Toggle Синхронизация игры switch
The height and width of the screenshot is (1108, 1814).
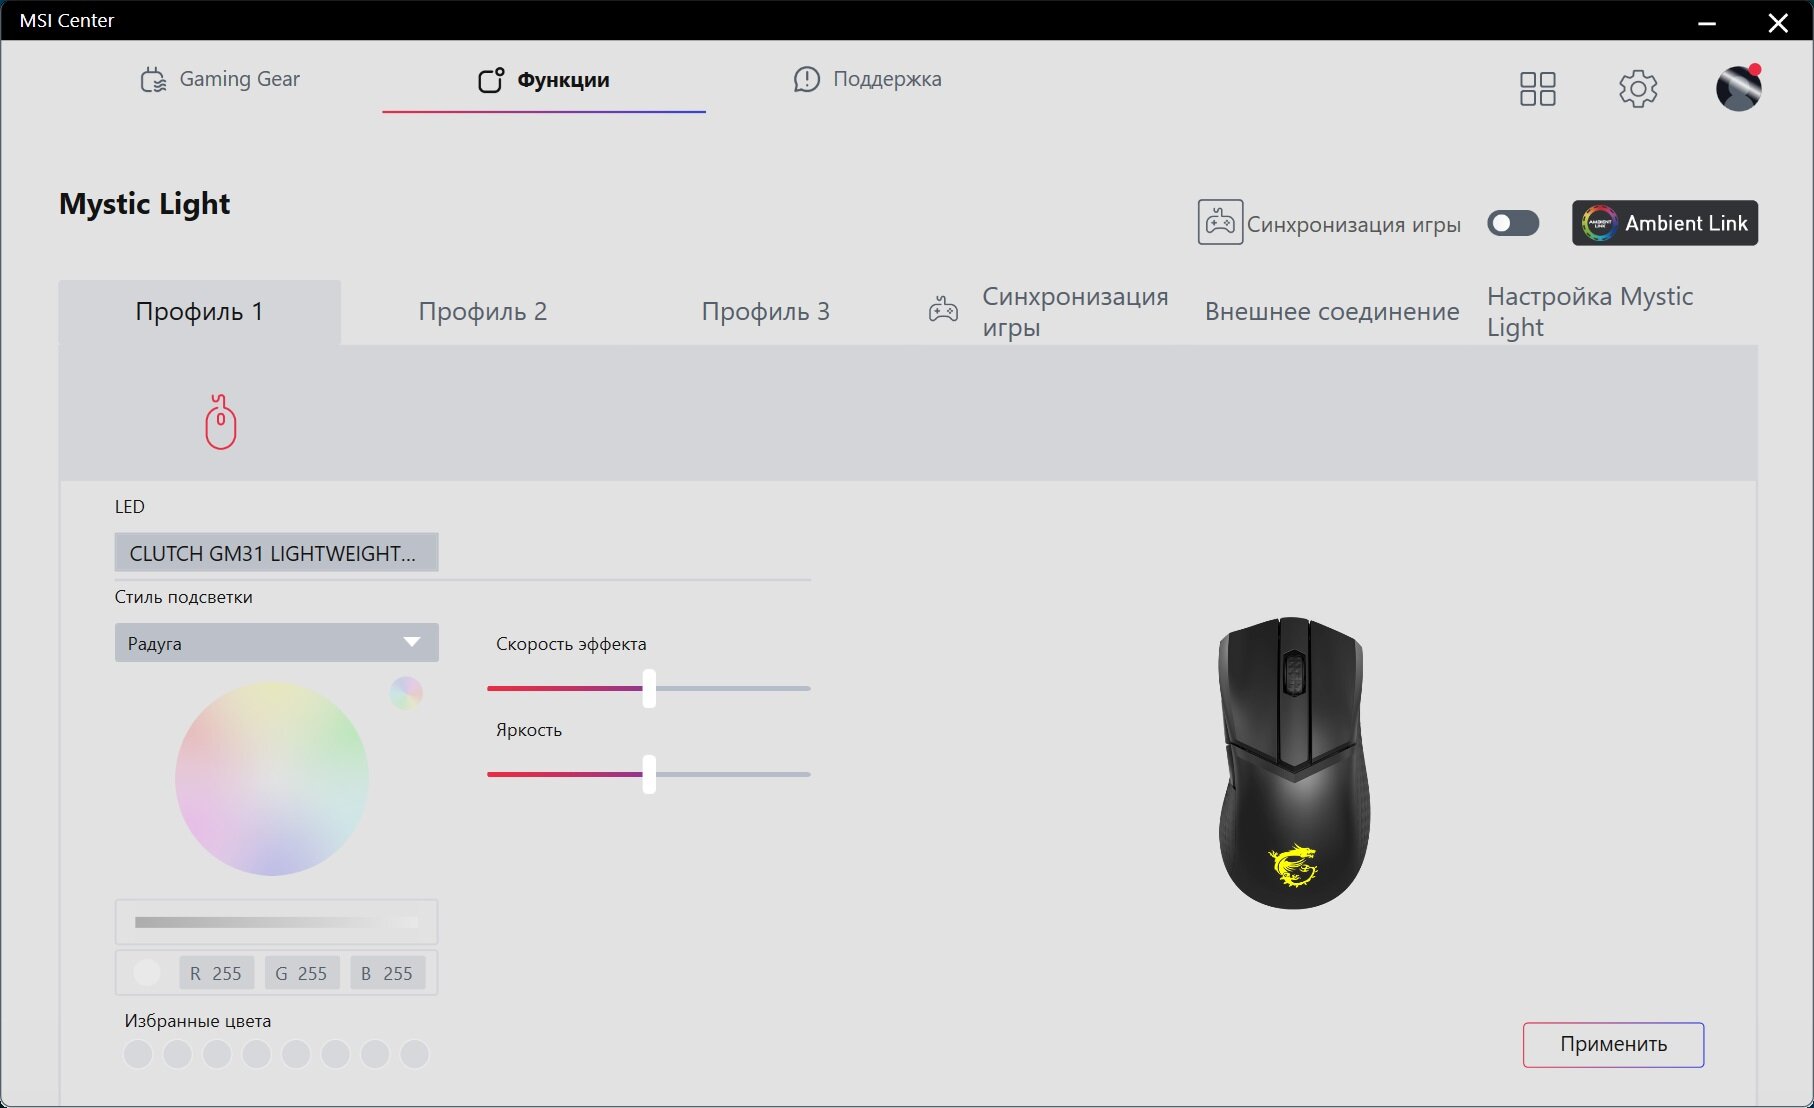[x=1513, y=223]
